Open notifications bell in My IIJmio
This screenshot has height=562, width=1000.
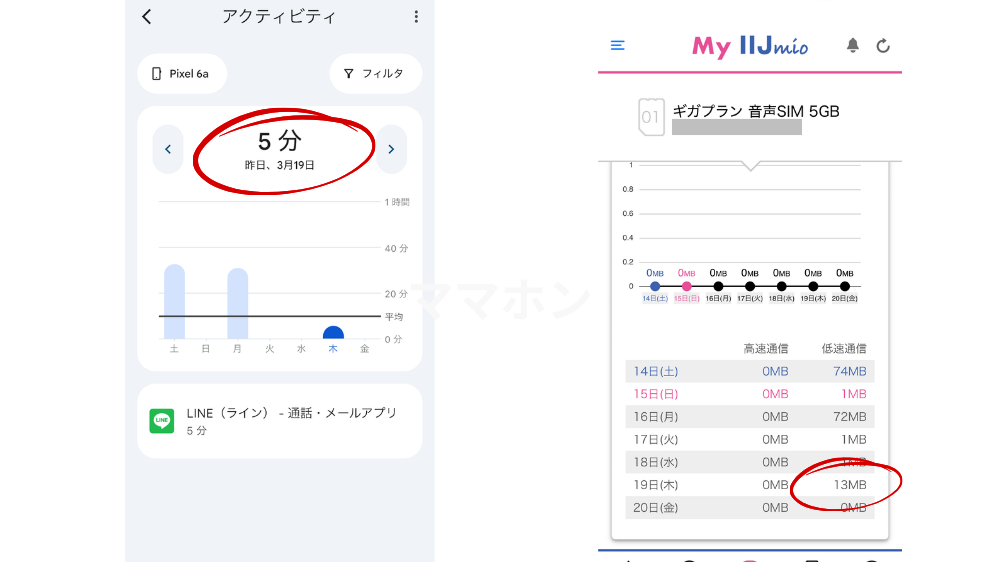tap(853, 45)
